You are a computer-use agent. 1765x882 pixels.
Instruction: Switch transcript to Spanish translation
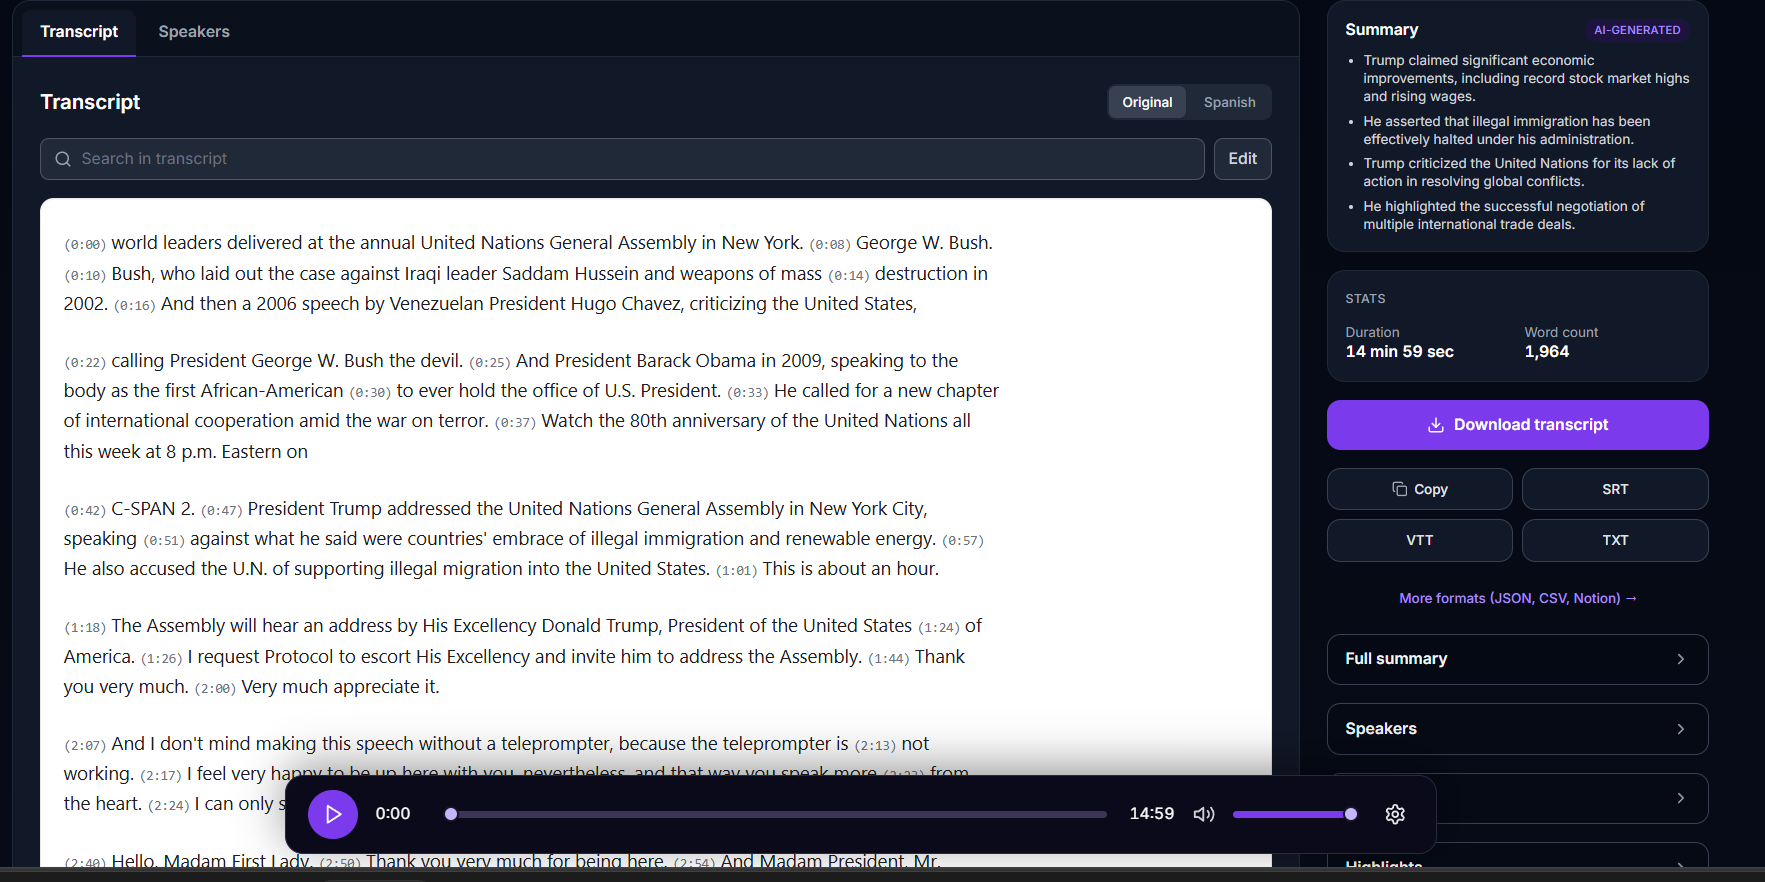coord(1229,102)
